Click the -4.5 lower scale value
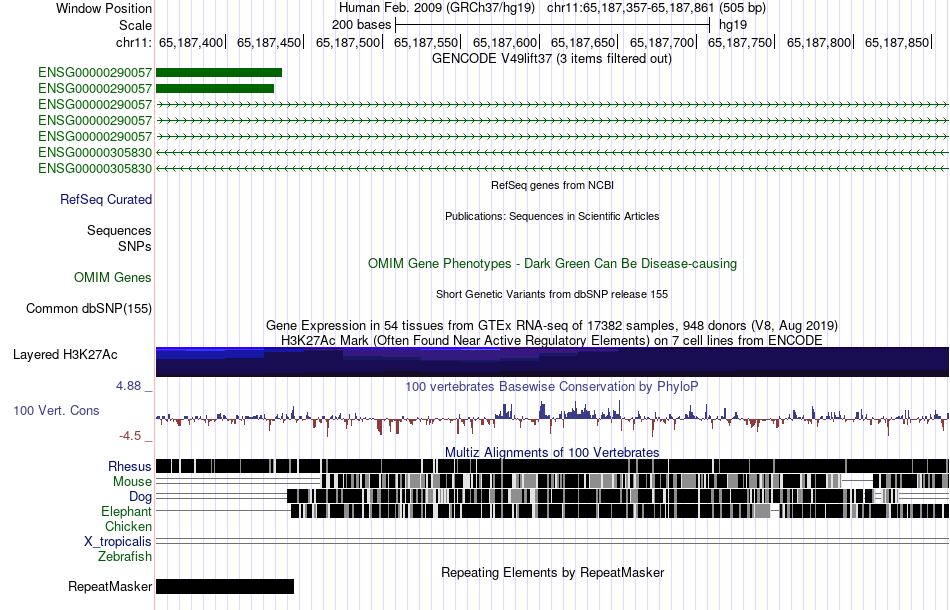 pos(130,436)
